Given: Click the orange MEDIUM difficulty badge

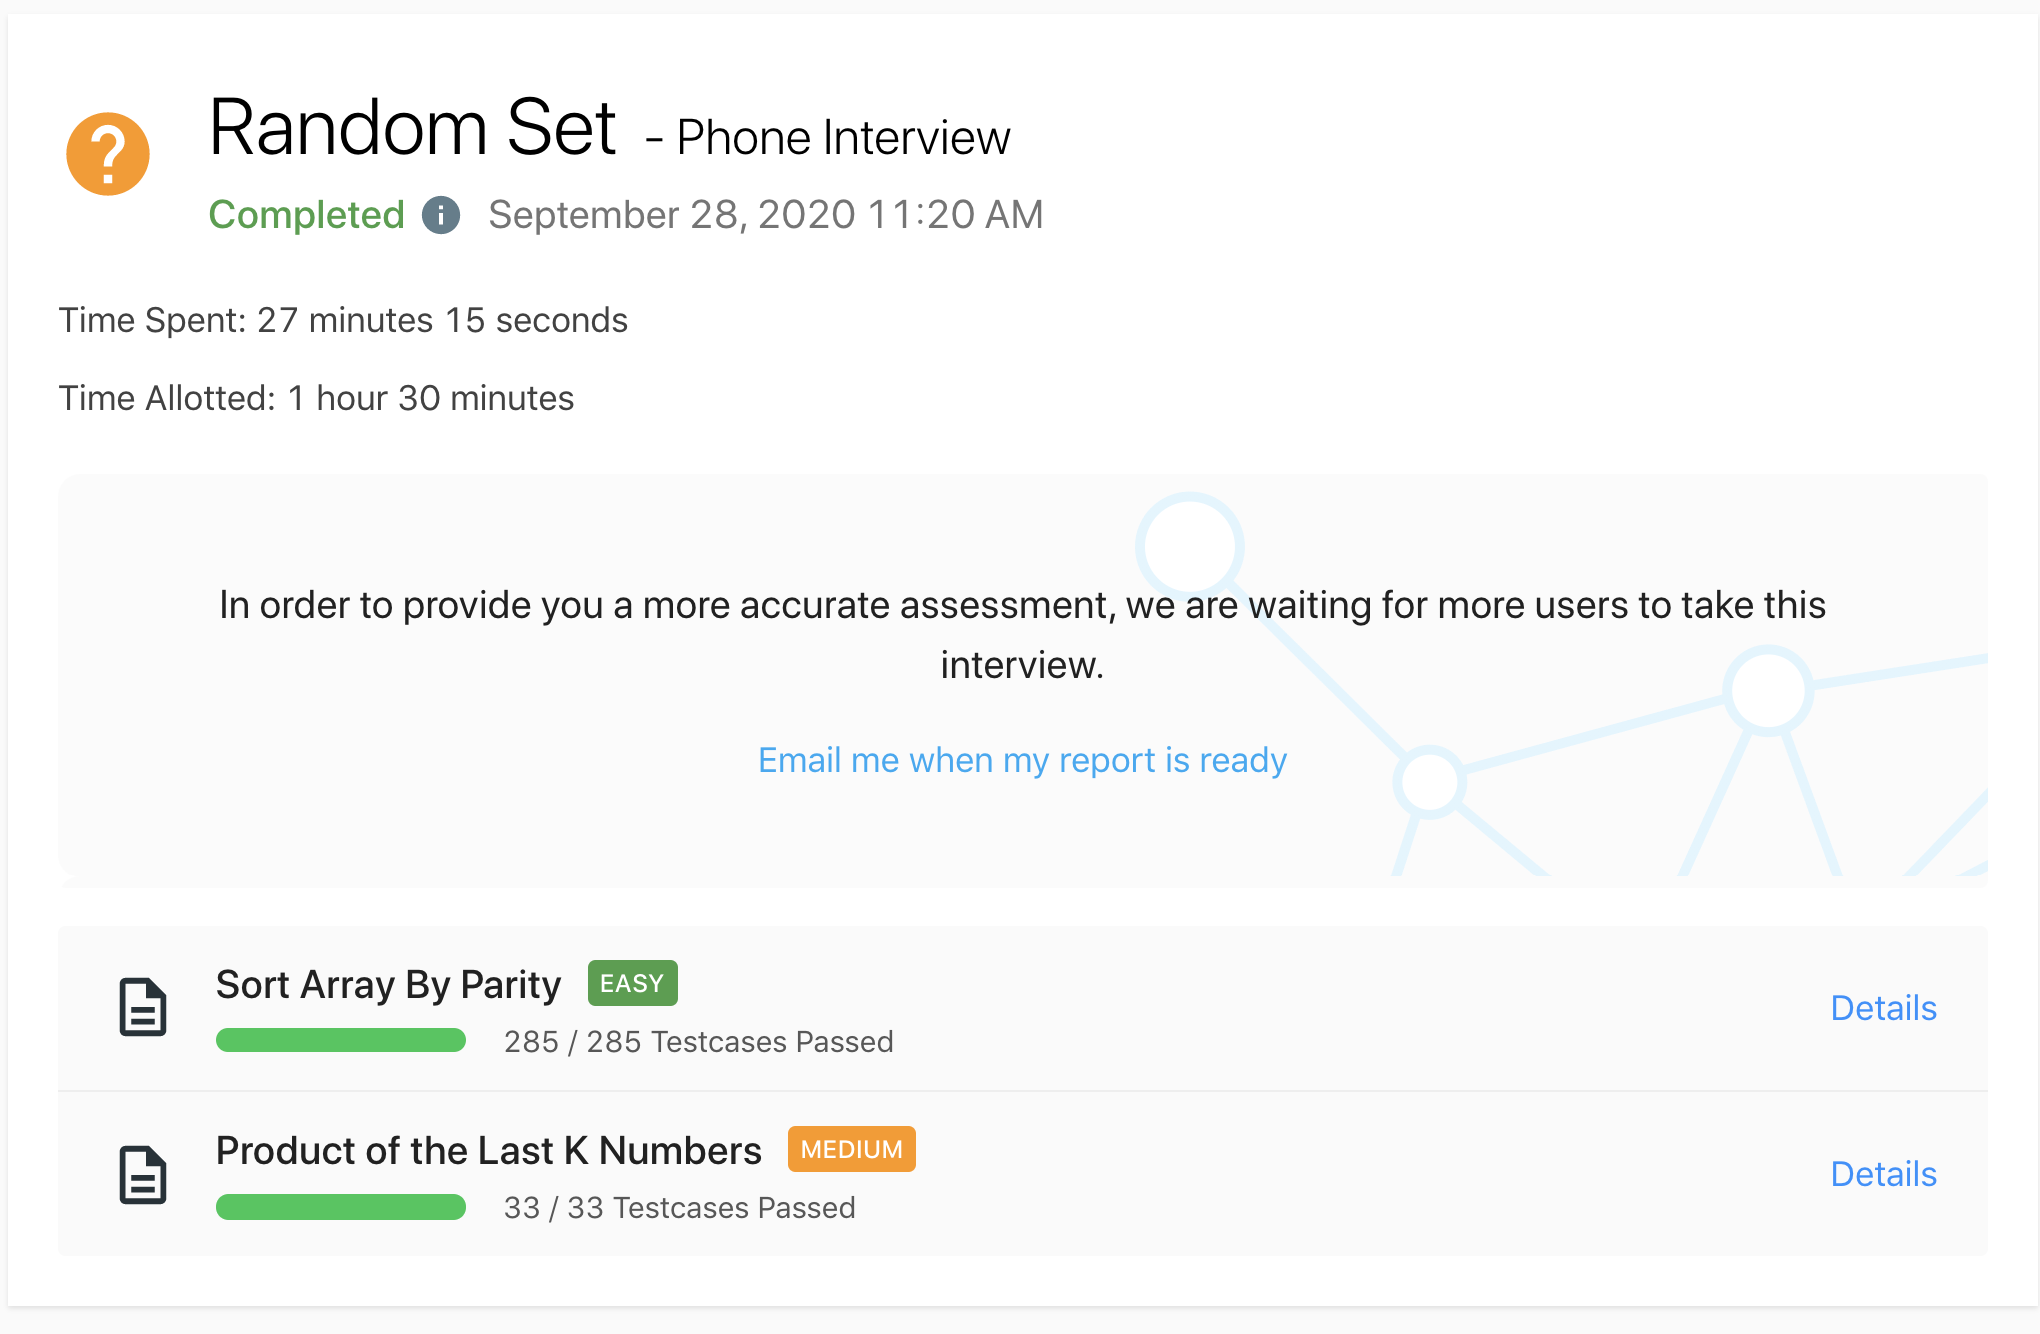Looking at the screenshot, I should pyautogui.click(x=851, y=1149).
